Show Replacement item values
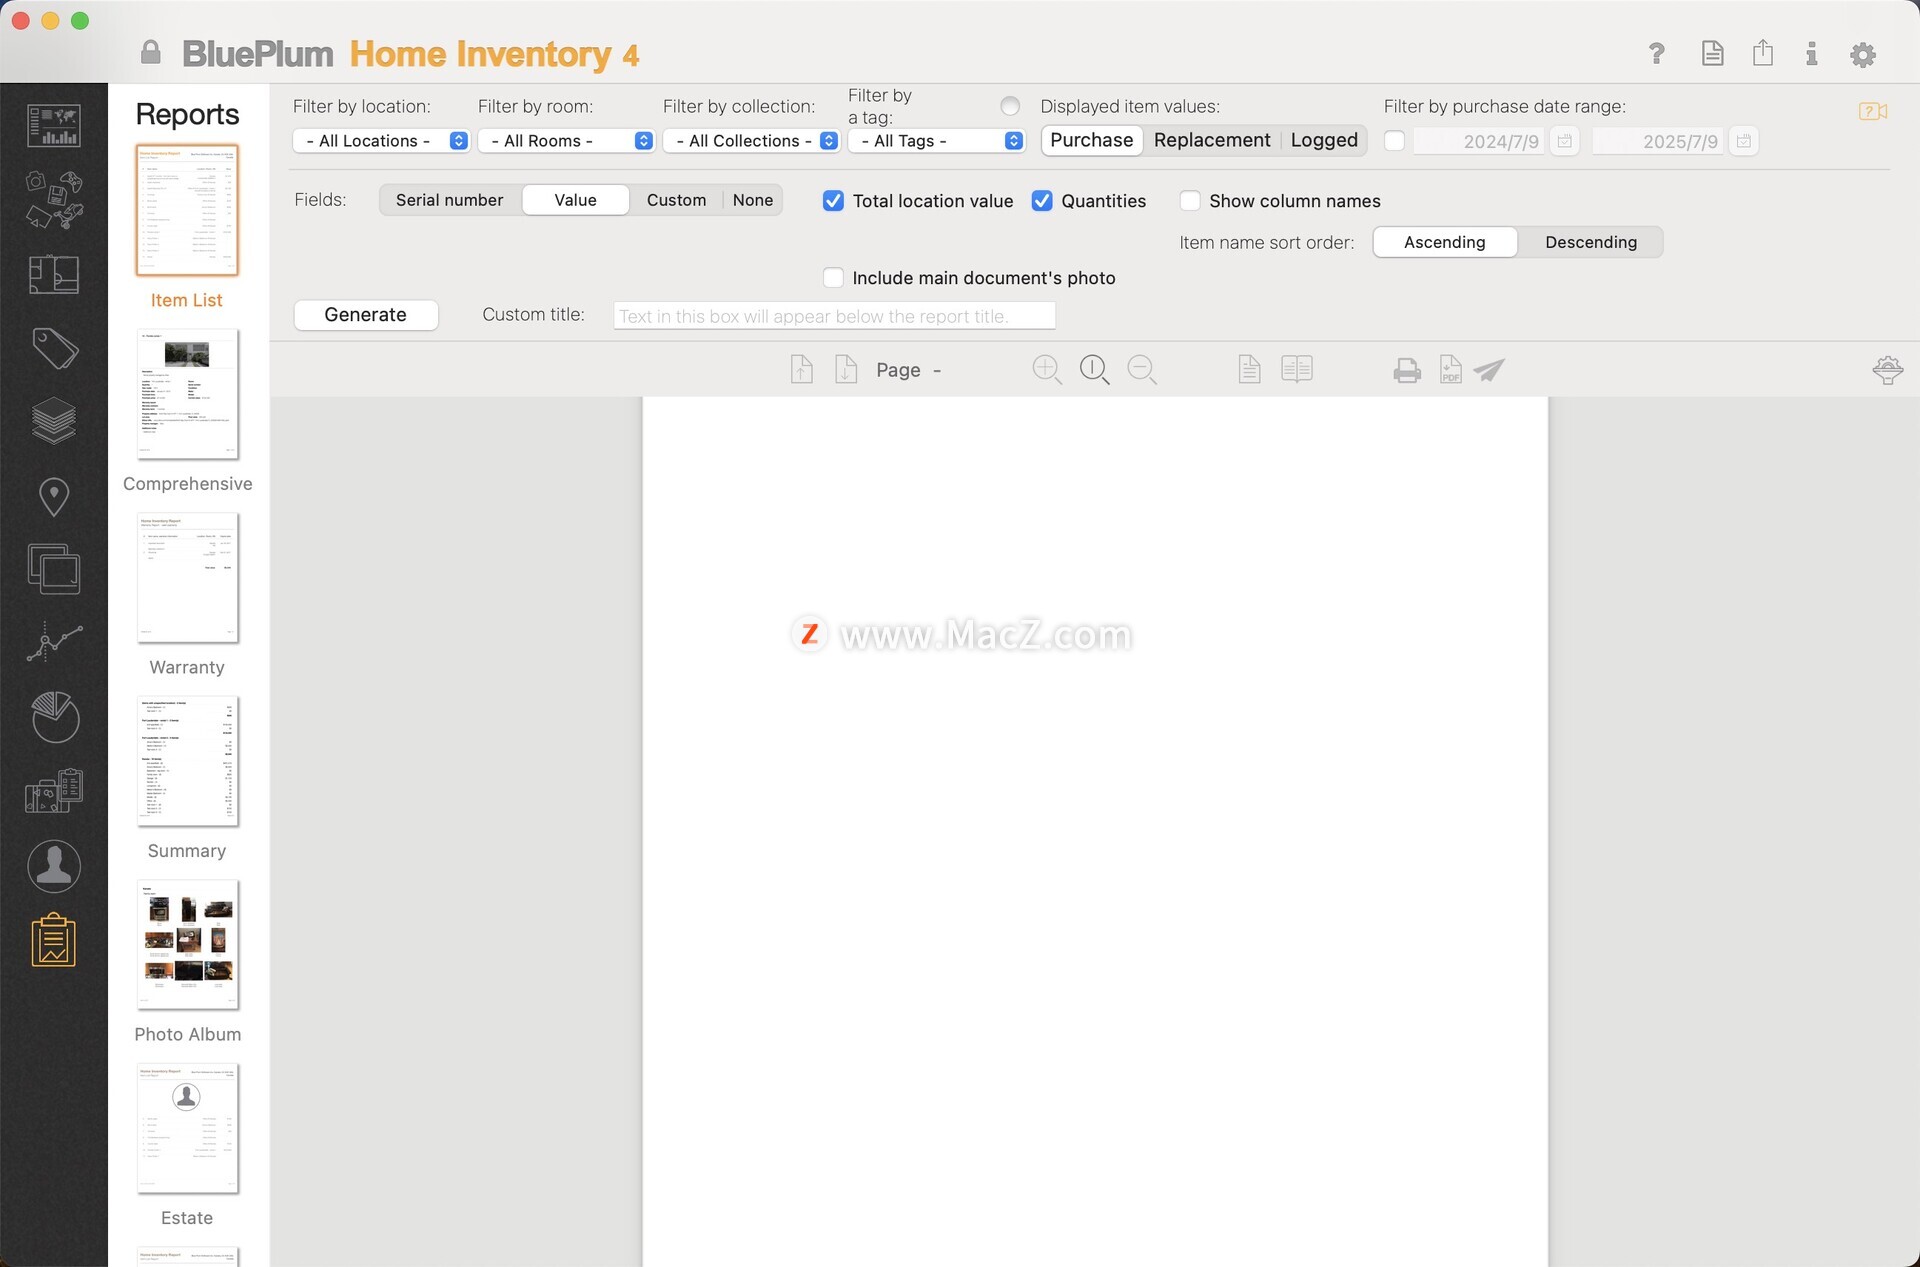The height and width of the screenshot is (1267, 1920). click(1212, 140)
